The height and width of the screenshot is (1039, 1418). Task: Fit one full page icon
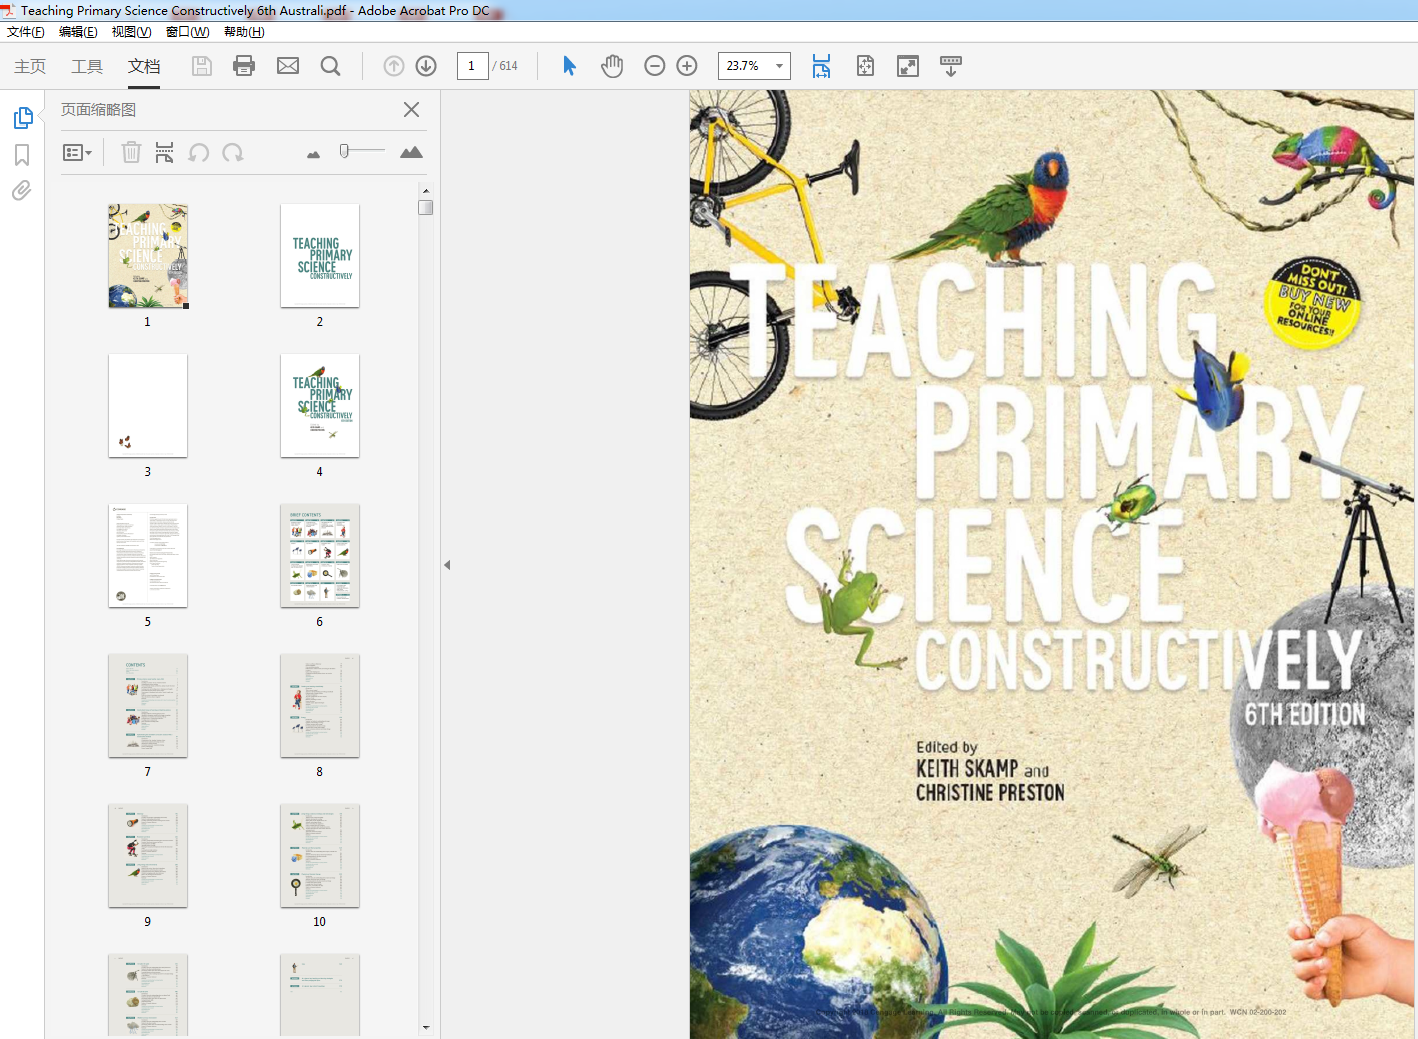[865, 66]
